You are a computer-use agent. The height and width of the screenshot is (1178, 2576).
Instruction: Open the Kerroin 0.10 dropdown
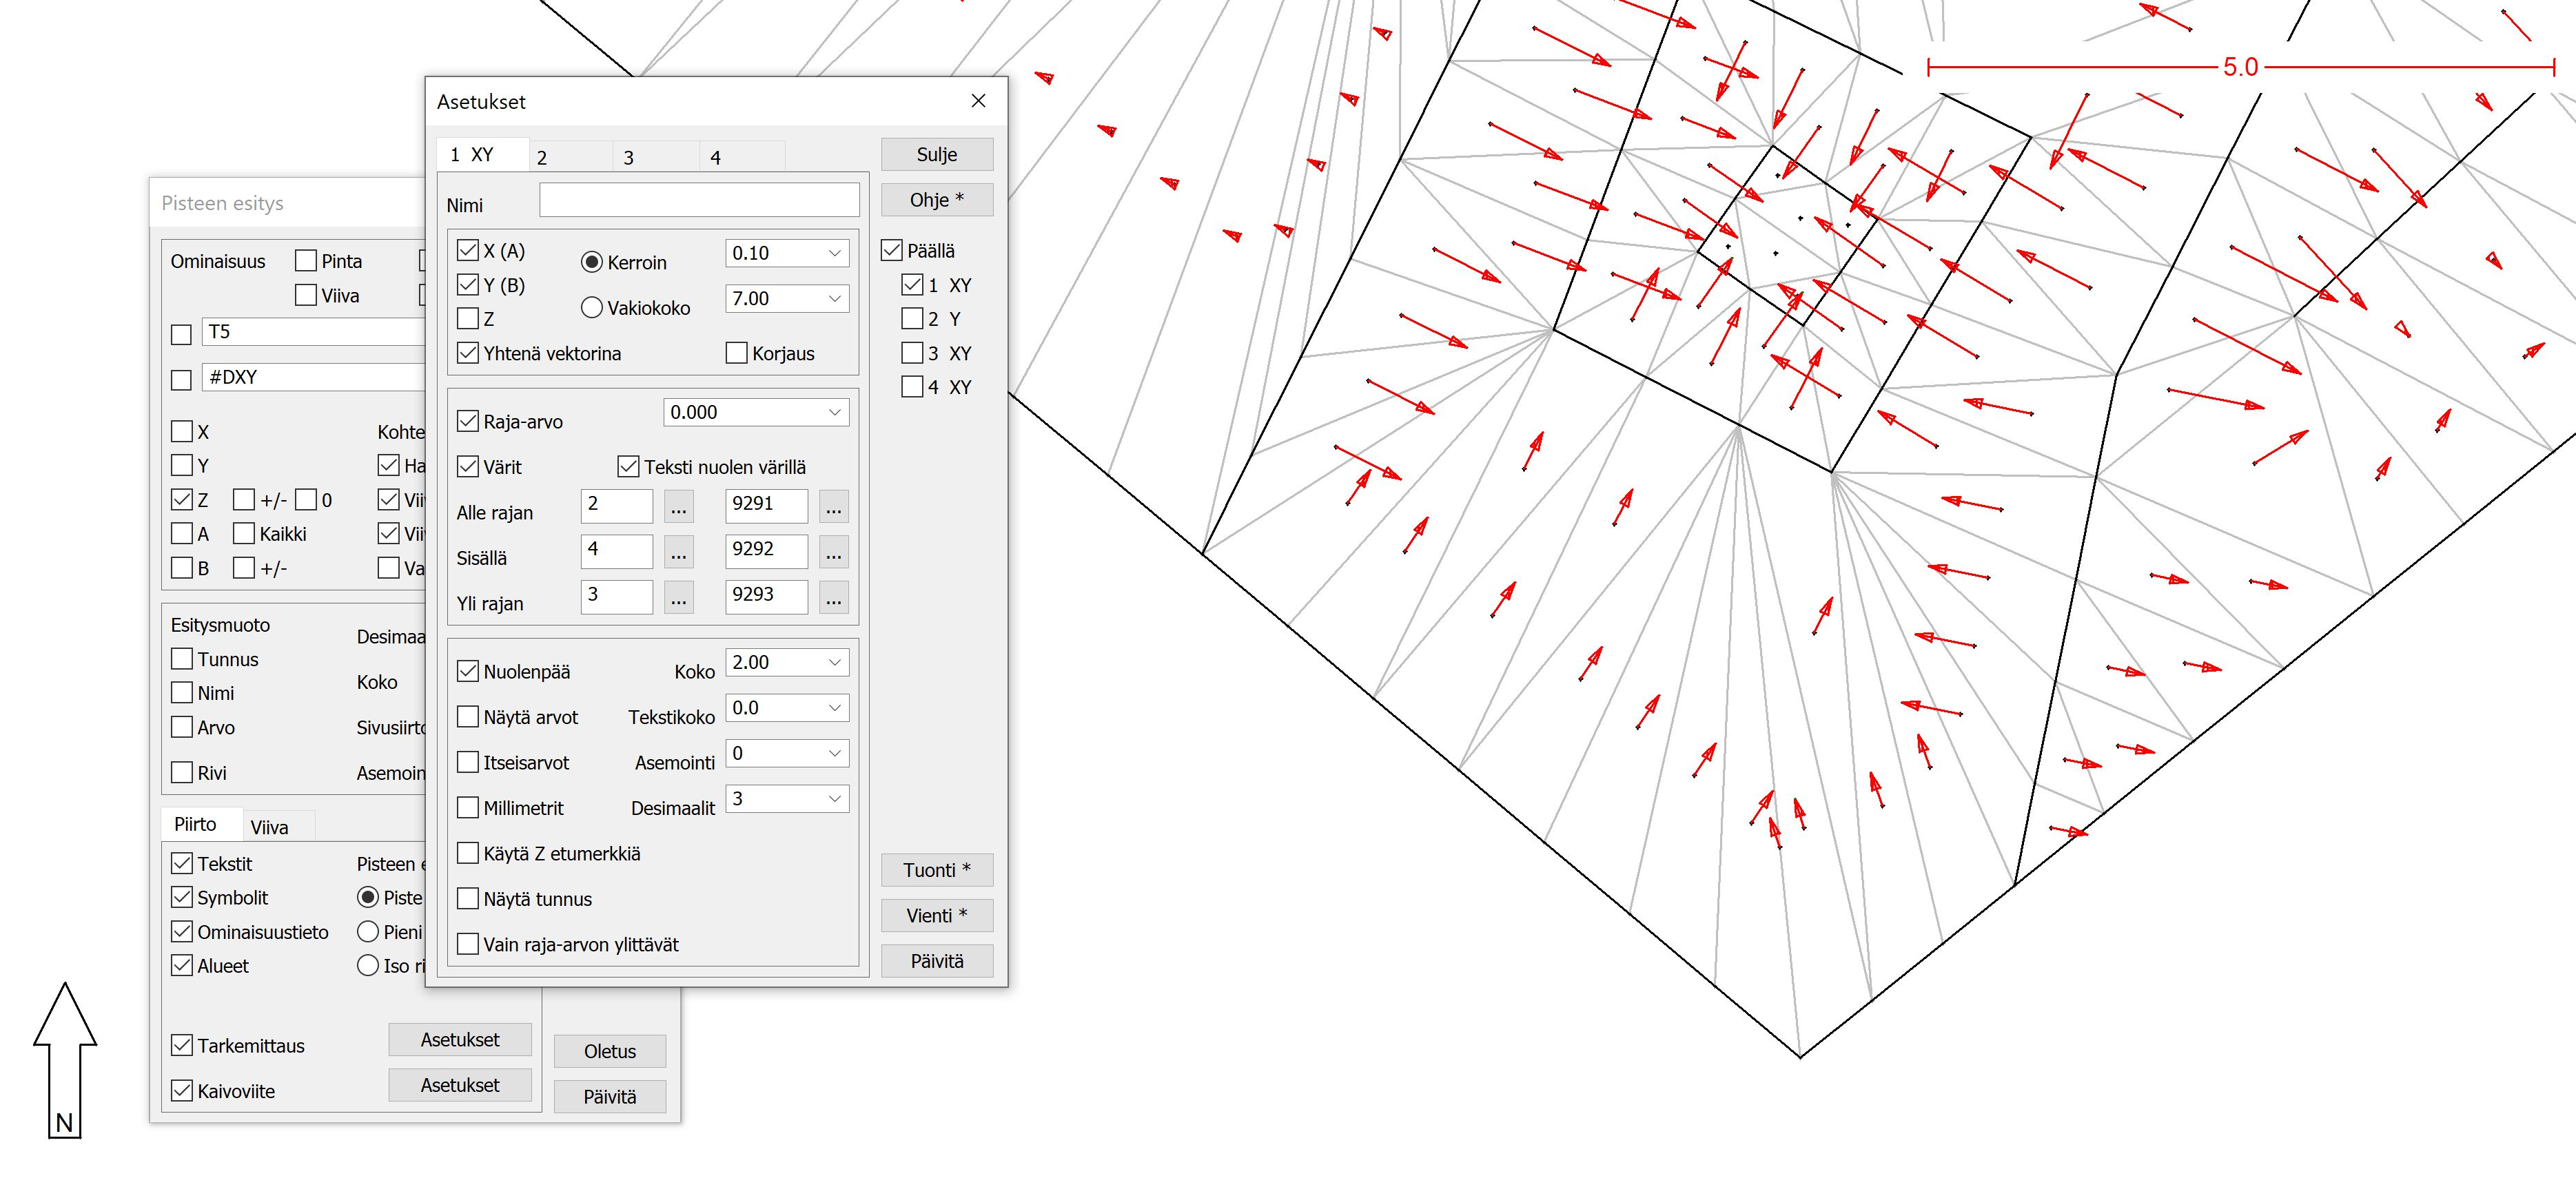[834, 253]
